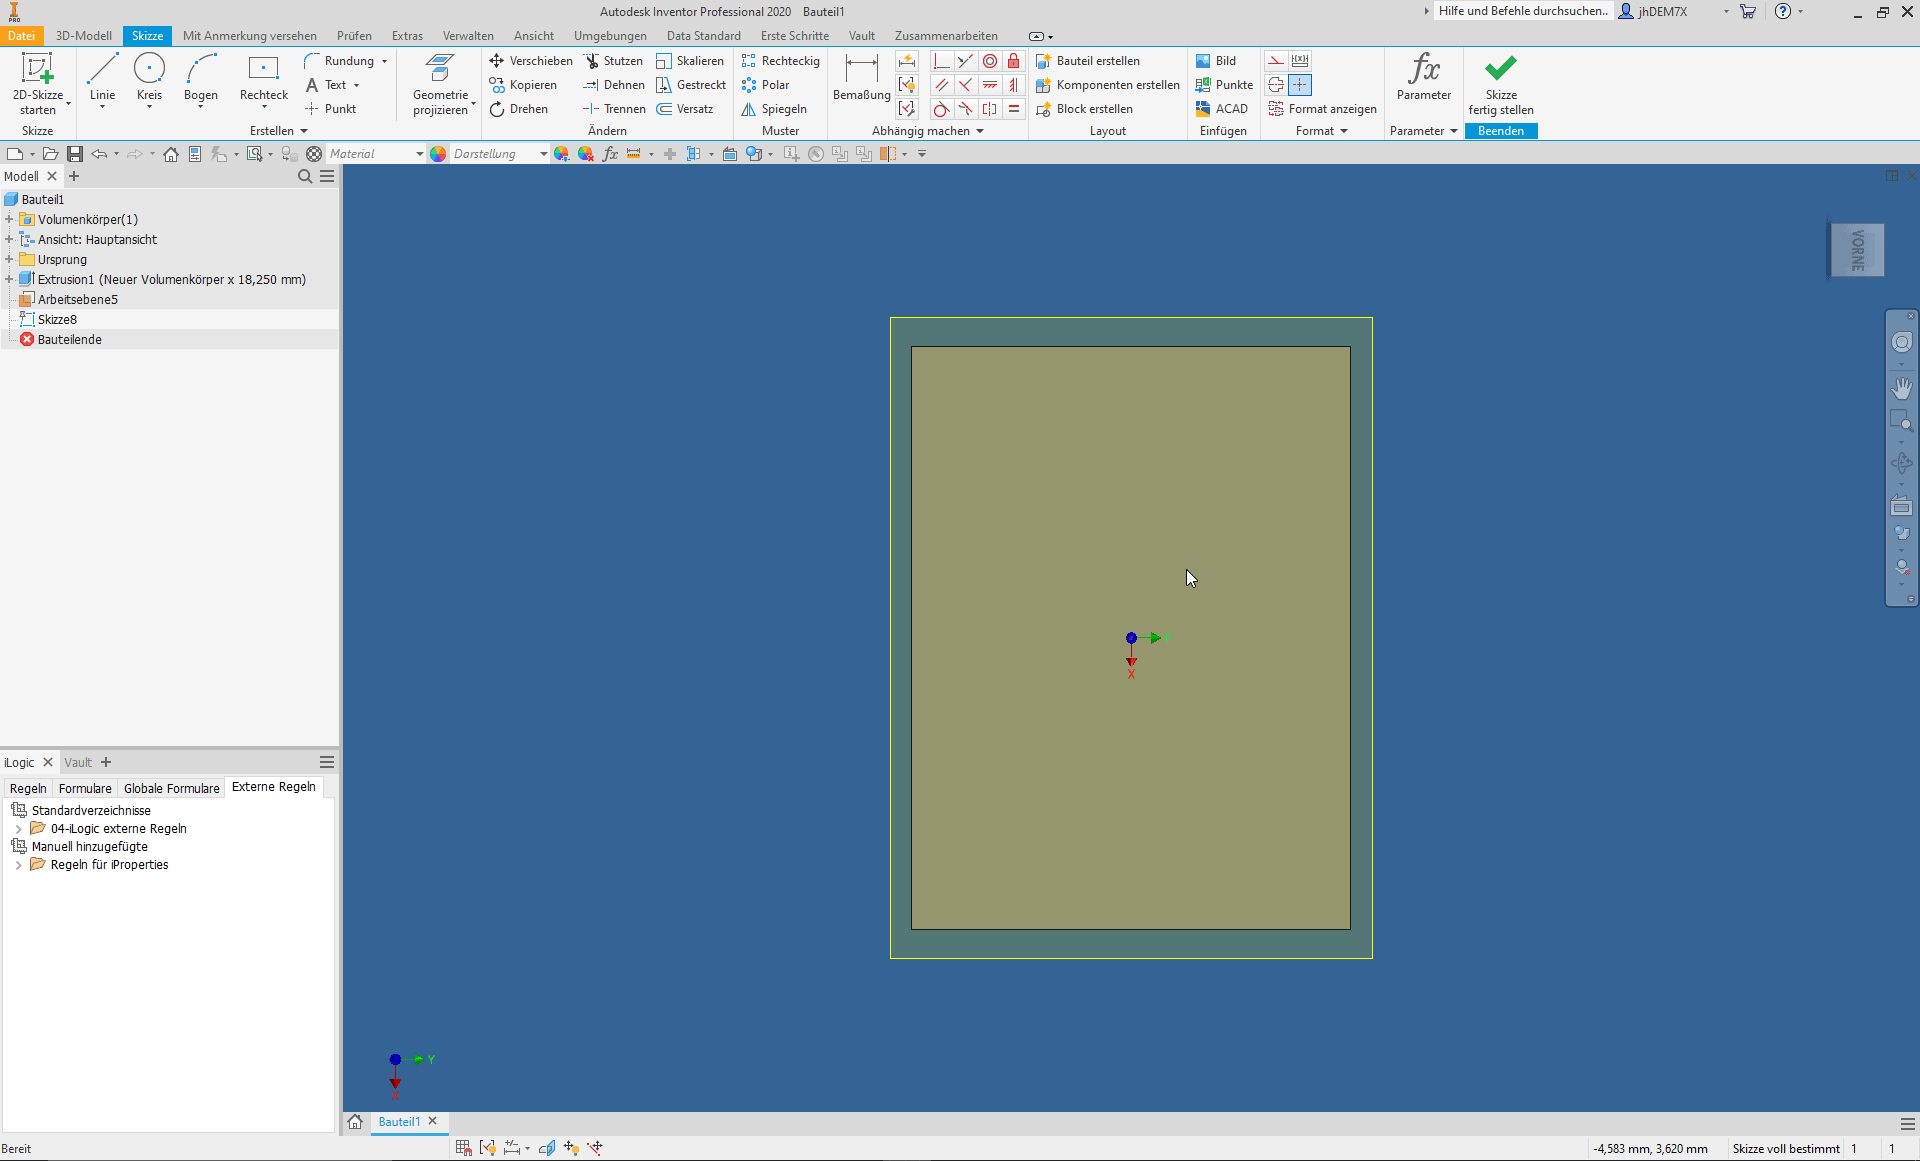
Task: Expand the Extrusion1 tree item
Action: [x=11, y=278]
